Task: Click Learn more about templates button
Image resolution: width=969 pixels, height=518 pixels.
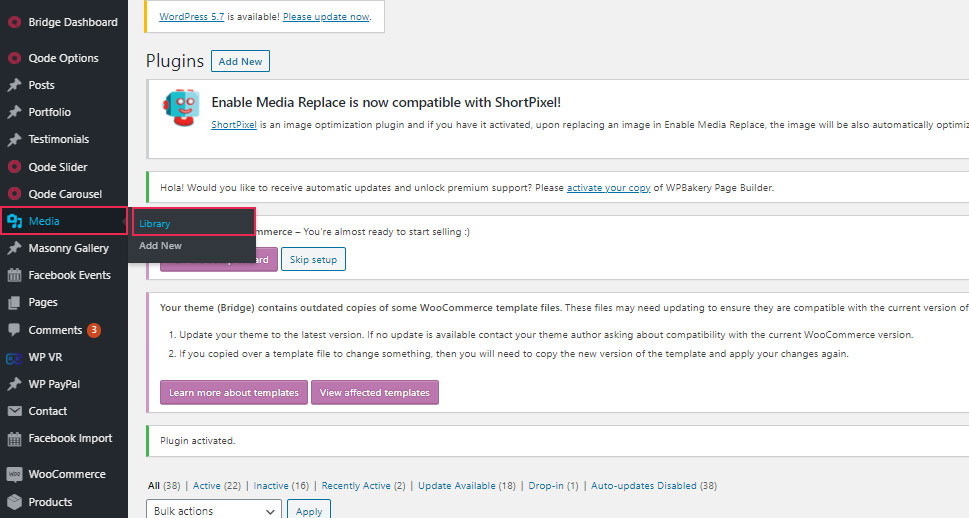Action: 234,393
